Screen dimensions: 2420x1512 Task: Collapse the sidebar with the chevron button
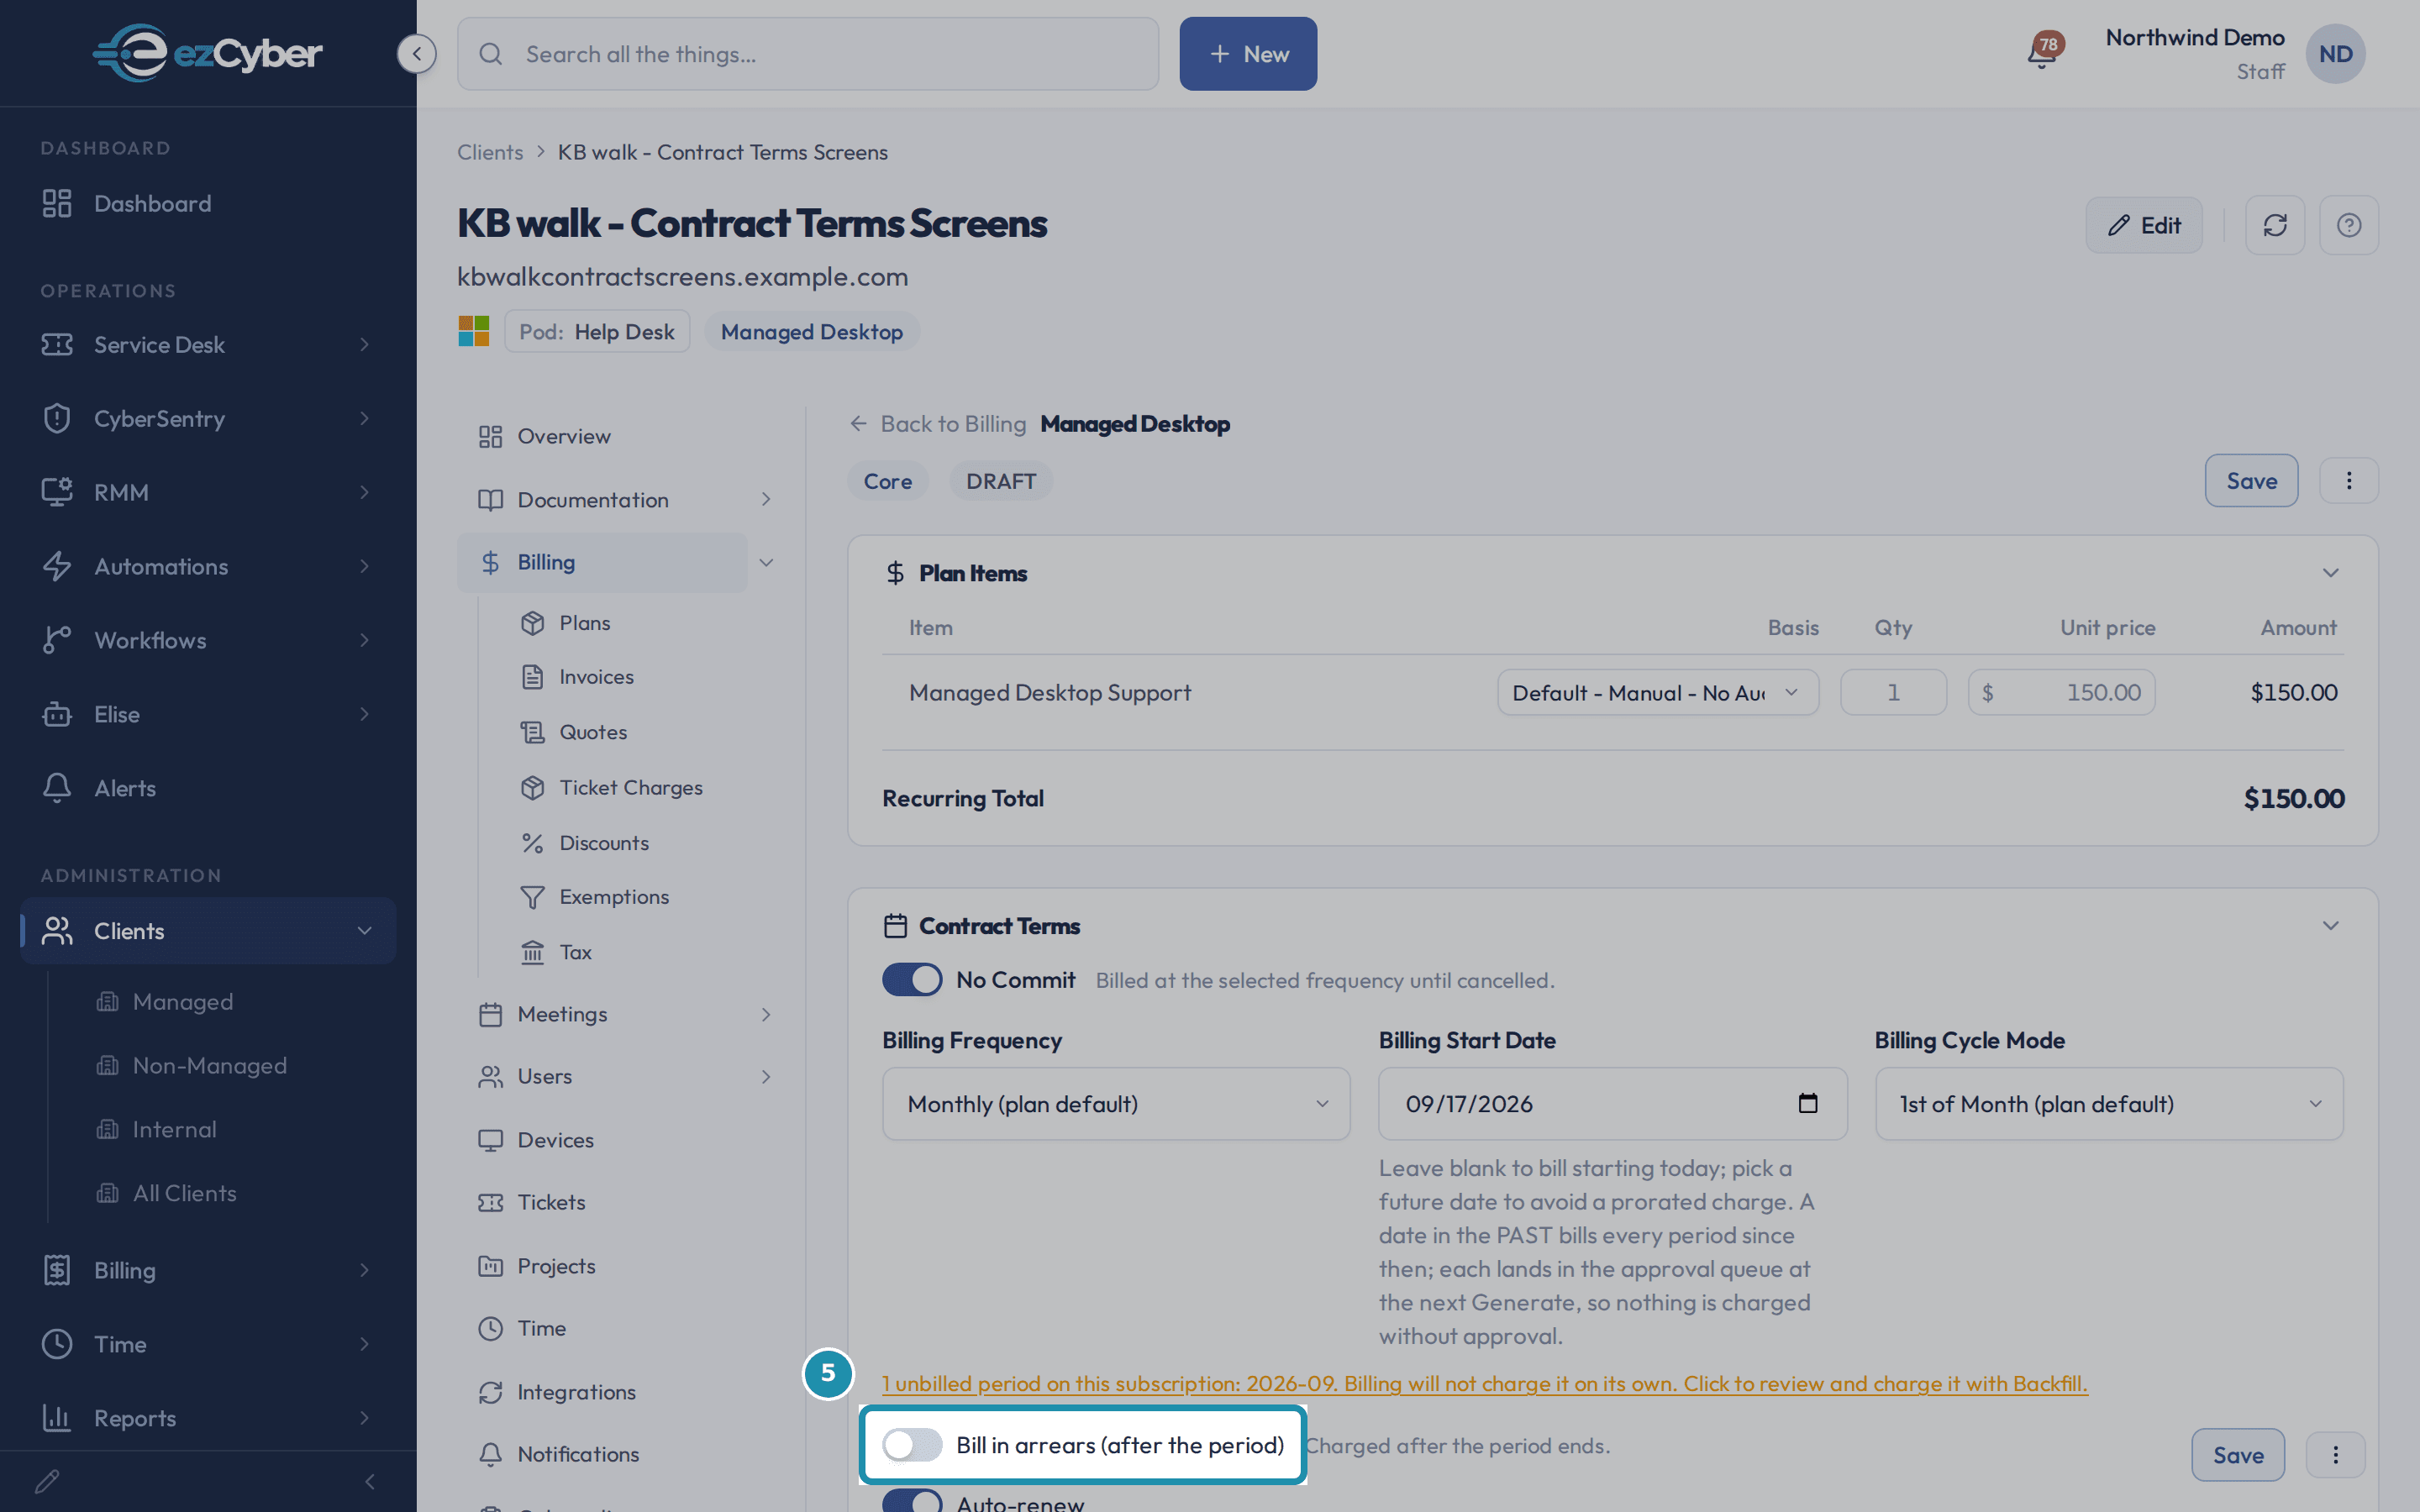coord(416,54)
